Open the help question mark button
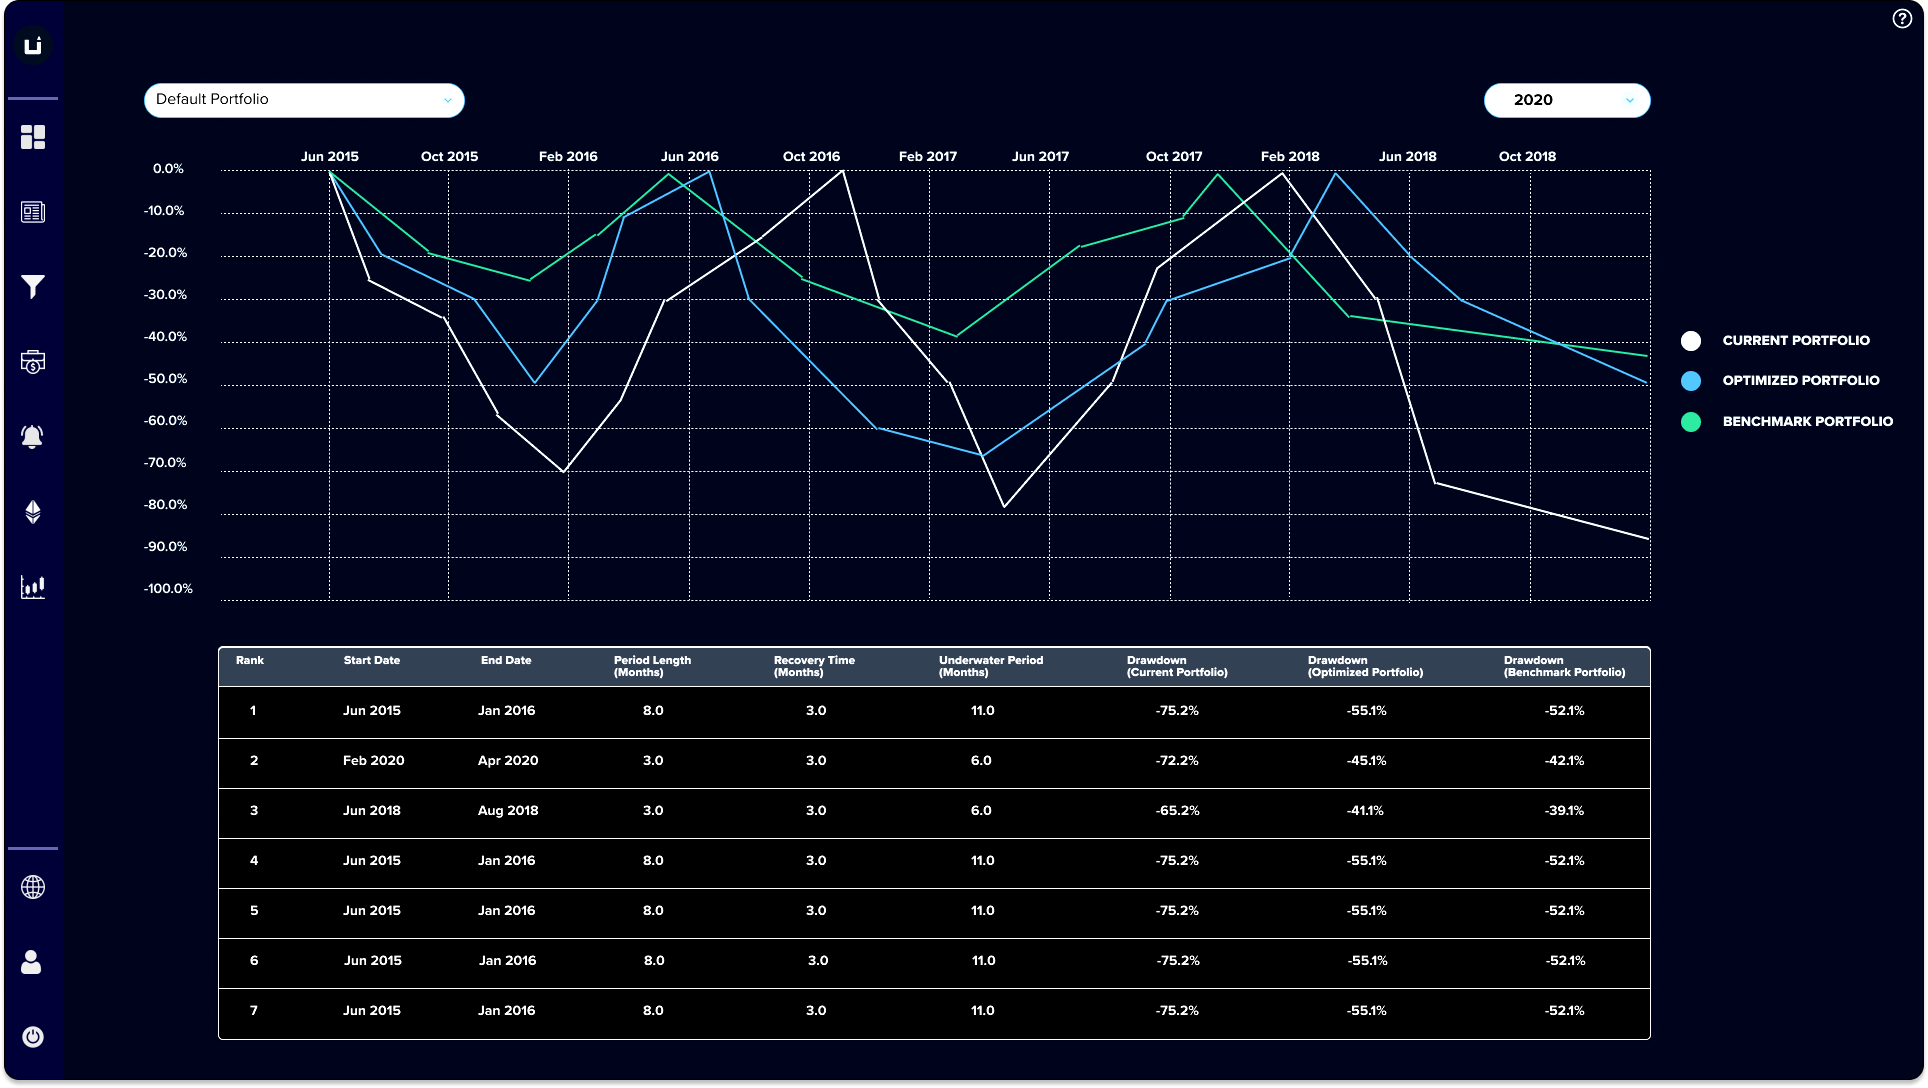This screenshot has width=1928, height=1088. point(1902,18)
